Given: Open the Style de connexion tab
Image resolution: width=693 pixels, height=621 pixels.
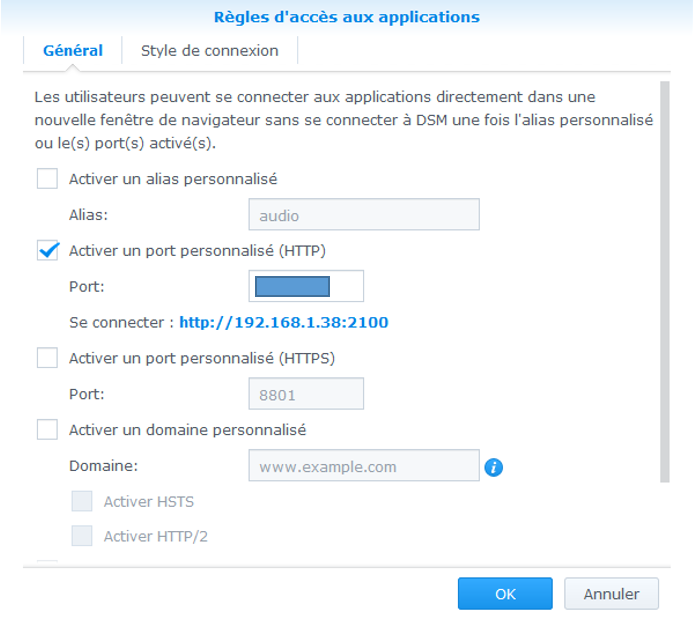Looking at the screenshot, I should pos(209,51).
